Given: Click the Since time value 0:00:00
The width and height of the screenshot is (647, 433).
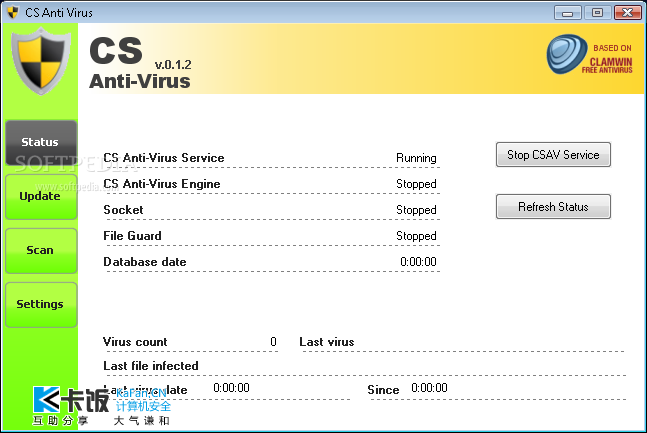Looking at the screenshot, I should (x=429, y=388).
